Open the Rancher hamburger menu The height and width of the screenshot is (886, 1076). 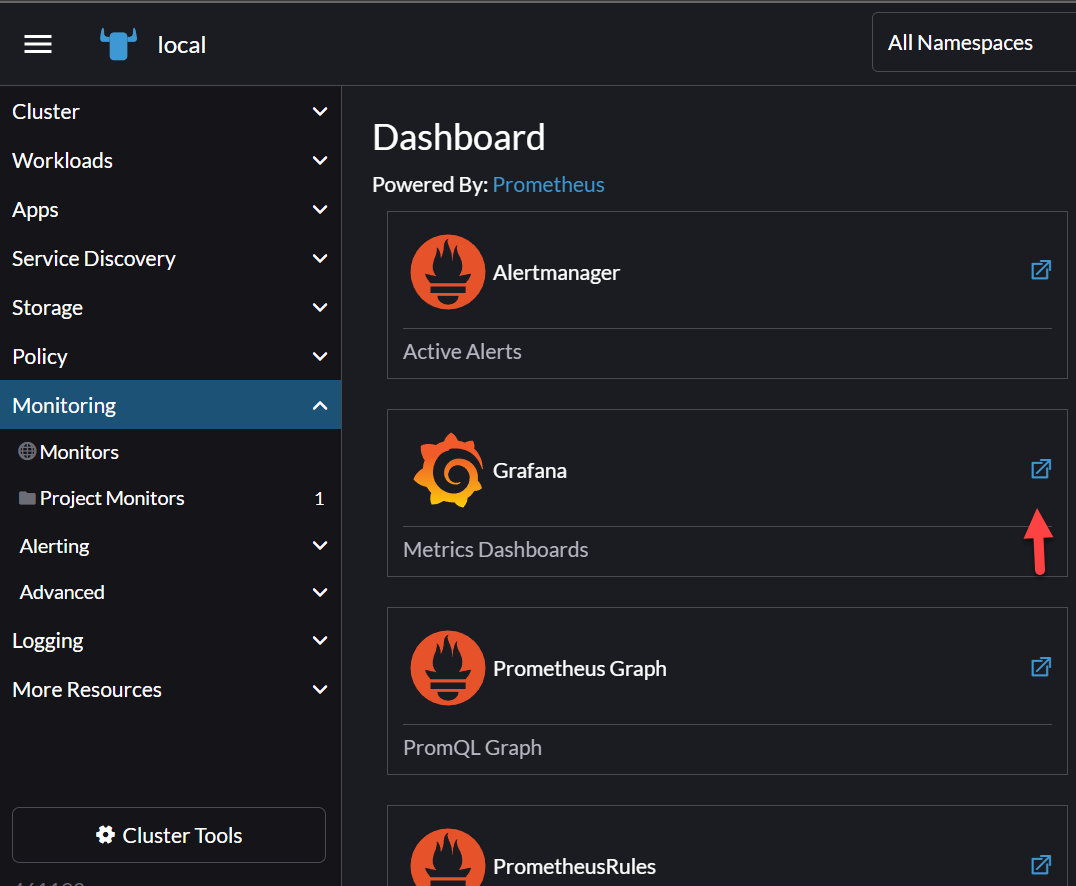[x=37, y=43]
